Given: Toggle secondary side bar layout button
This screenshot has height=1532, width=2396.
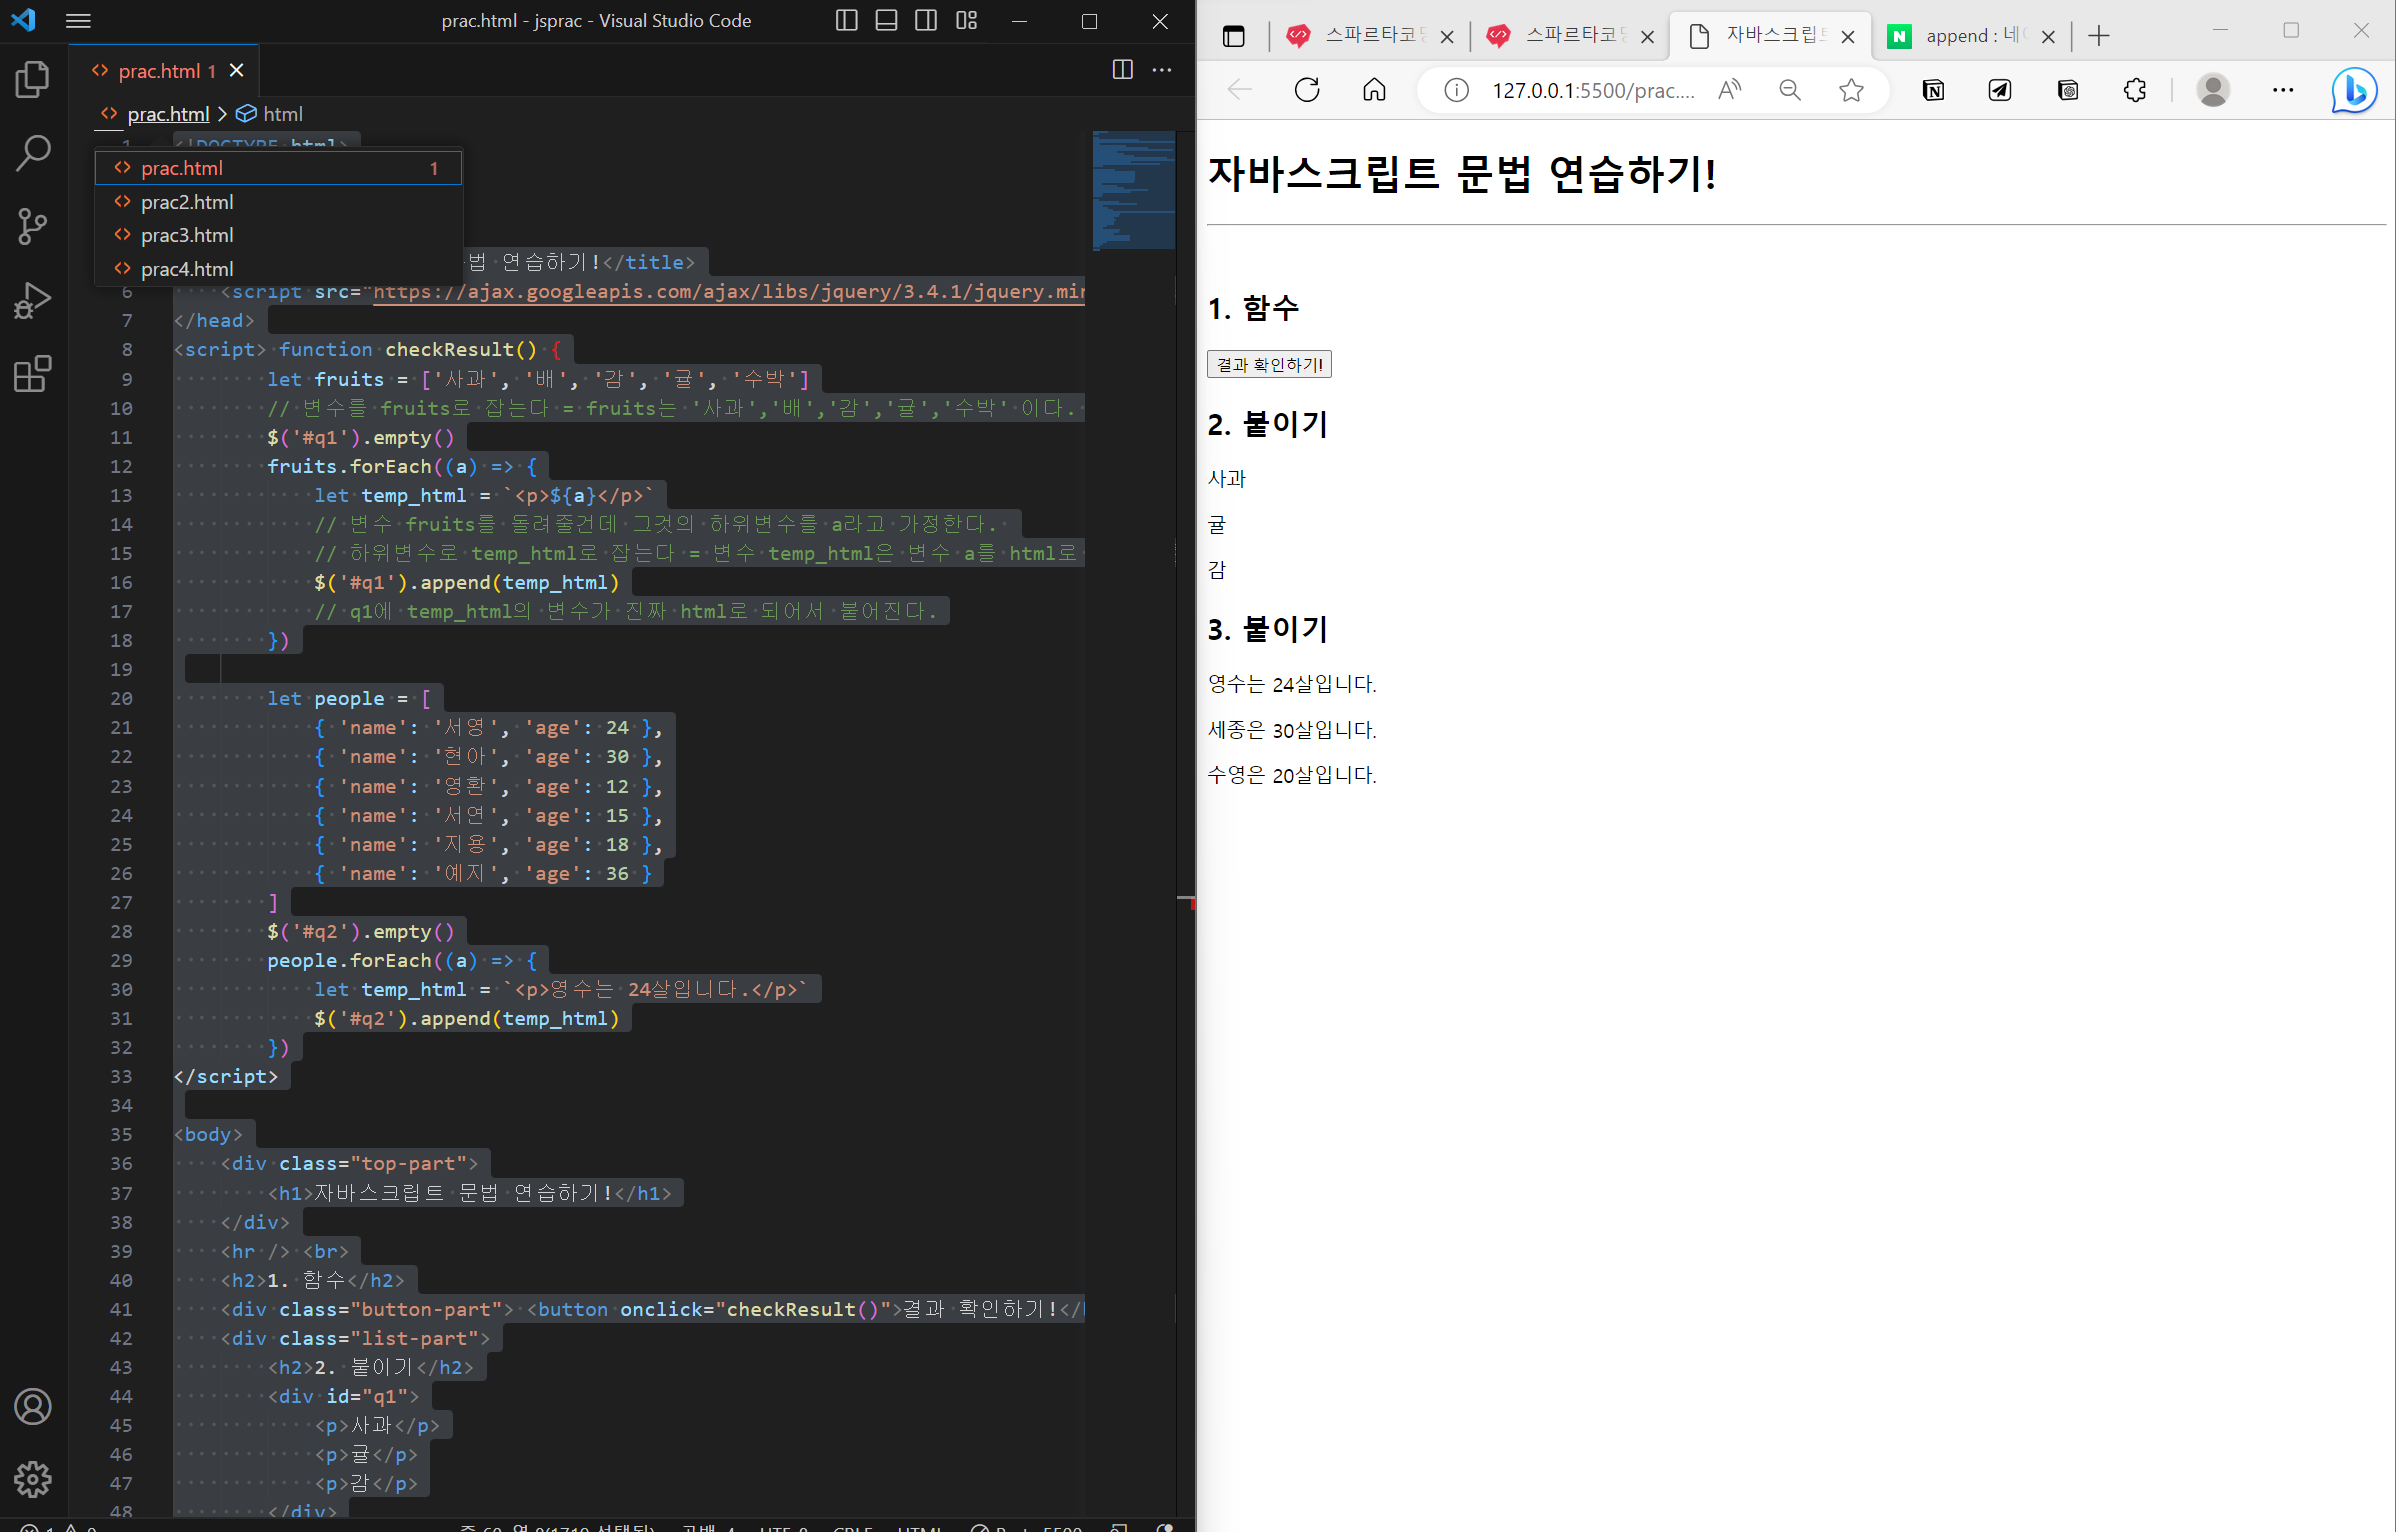Looking at the screenshot, I should pos(926,21).
